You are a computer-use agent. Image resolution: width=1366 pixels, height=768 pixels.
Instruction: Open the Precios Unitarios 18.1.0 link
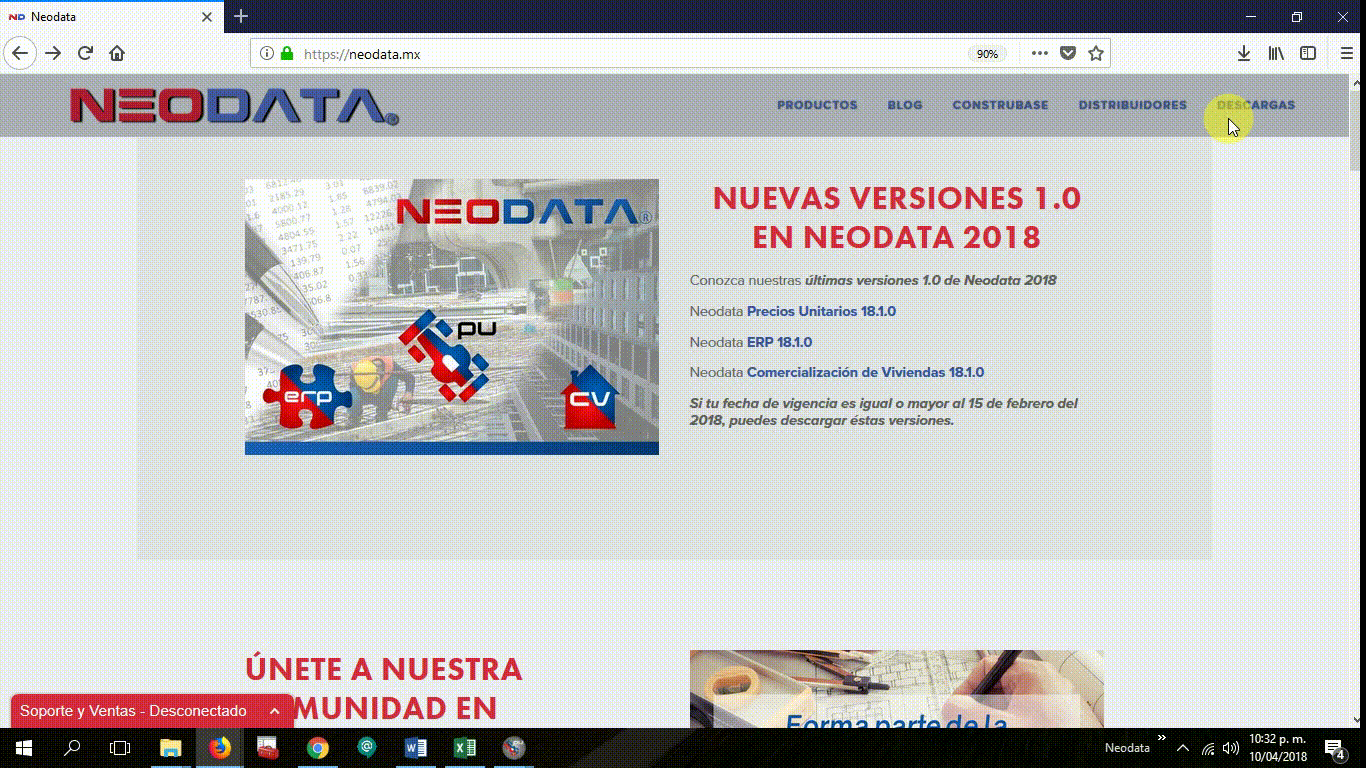(x=821, y=311)
